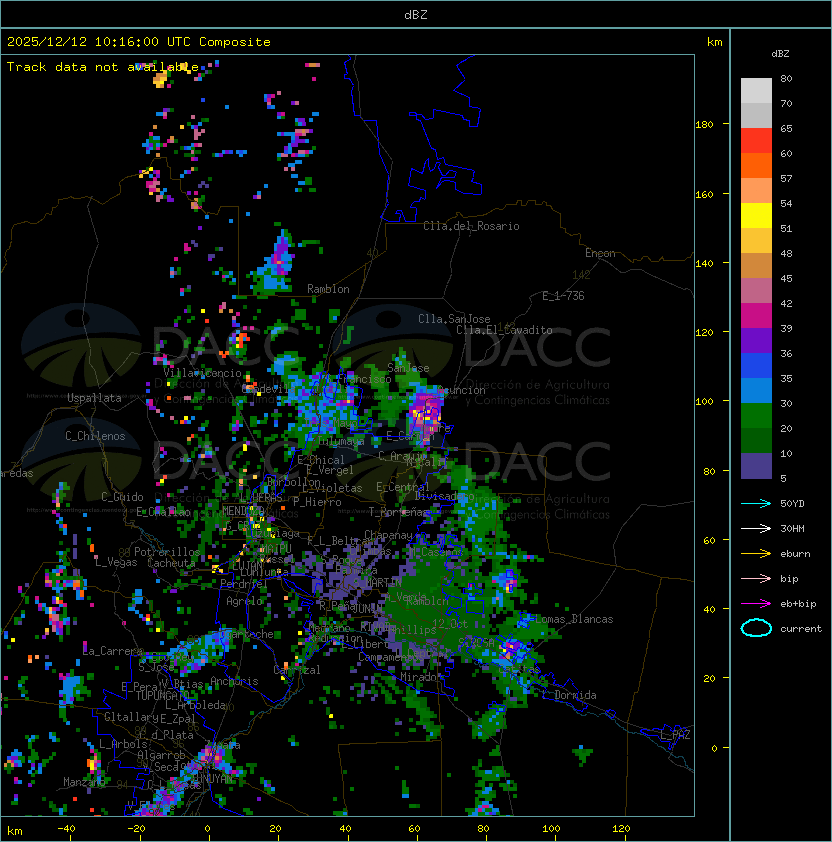Click the L_Dormida place label
The image size is (832, 842).
point(569,695)
